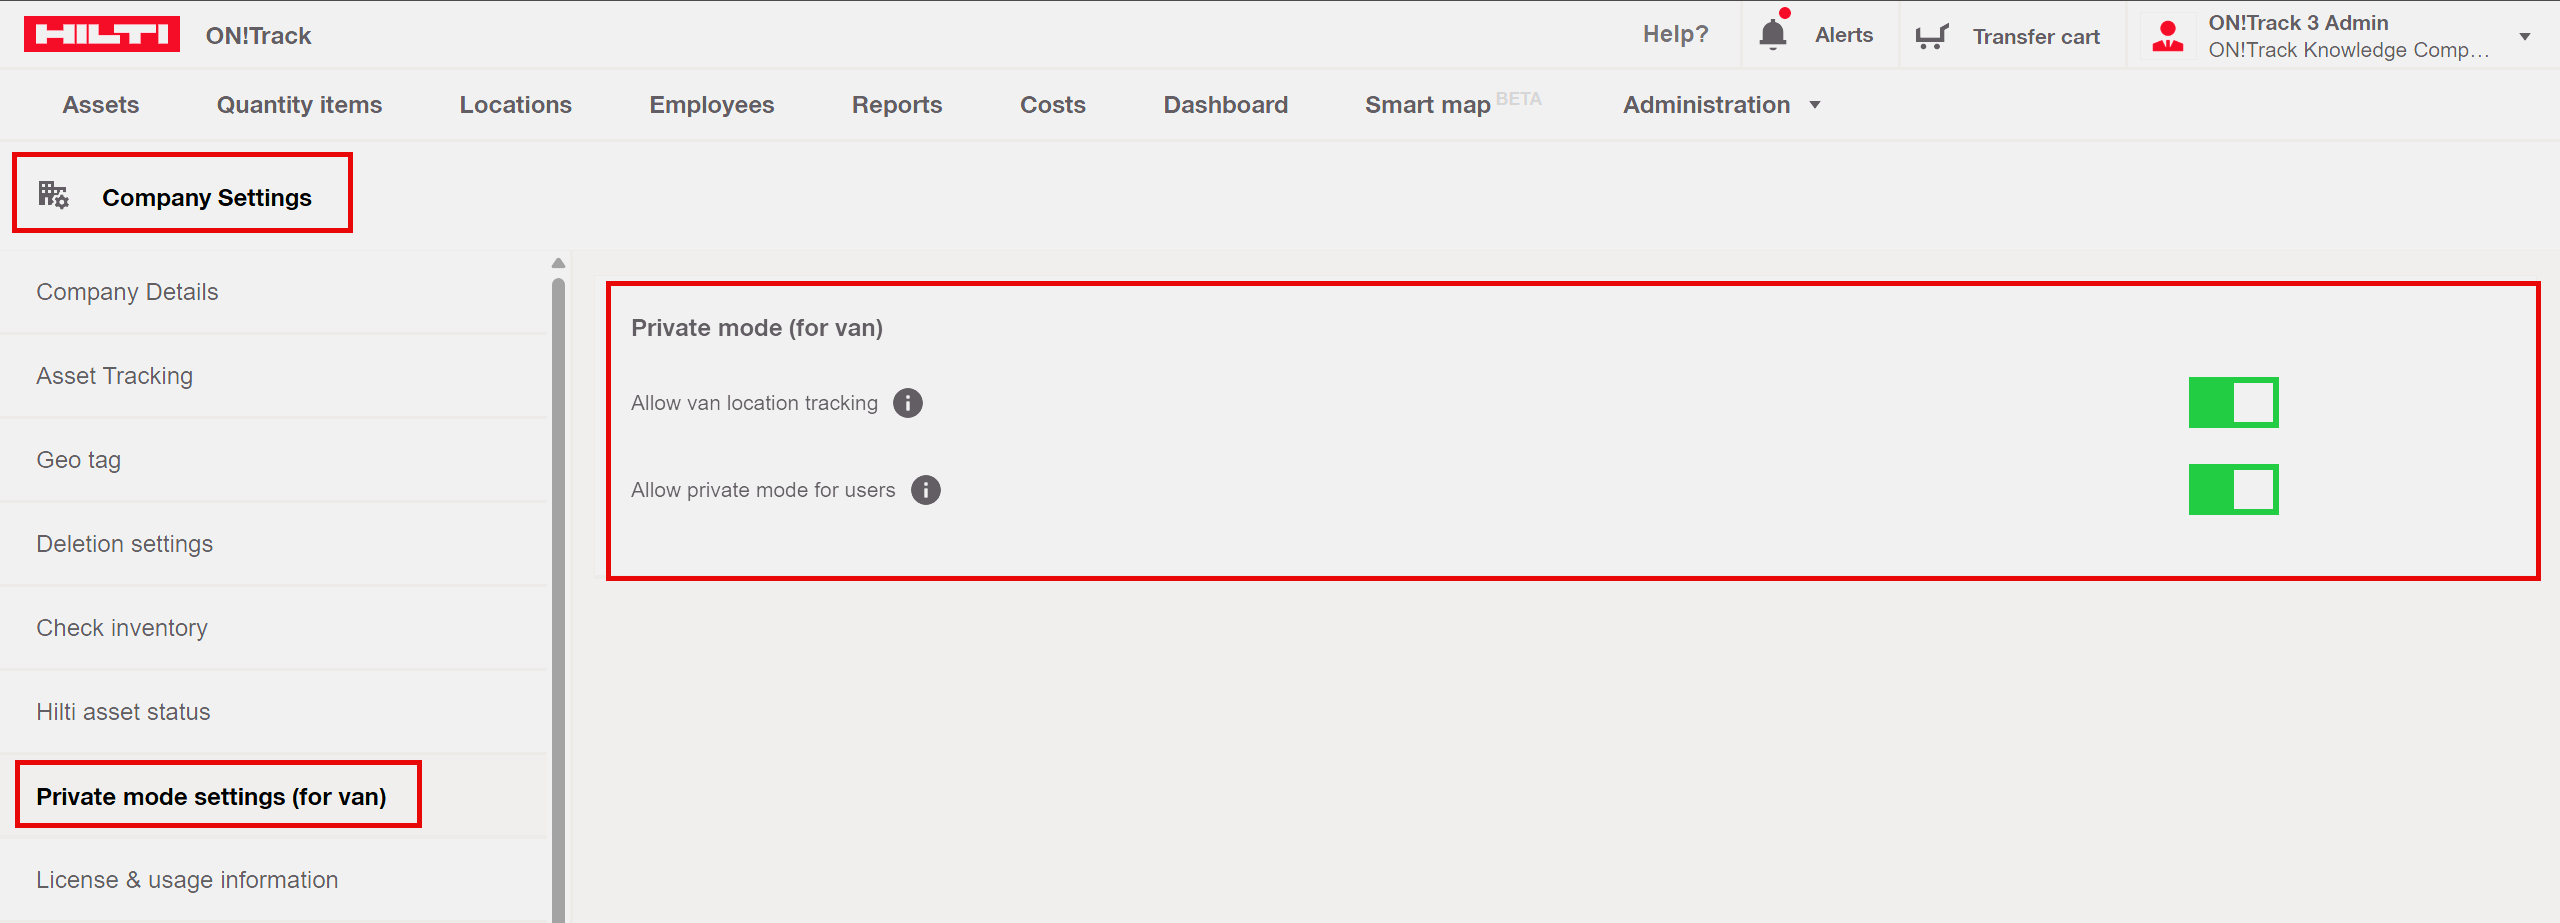The image size is (2560, 923).
Task: Expand the Administration dropdown arrow
Action: pyautogui.click(x=1815, y=105)
